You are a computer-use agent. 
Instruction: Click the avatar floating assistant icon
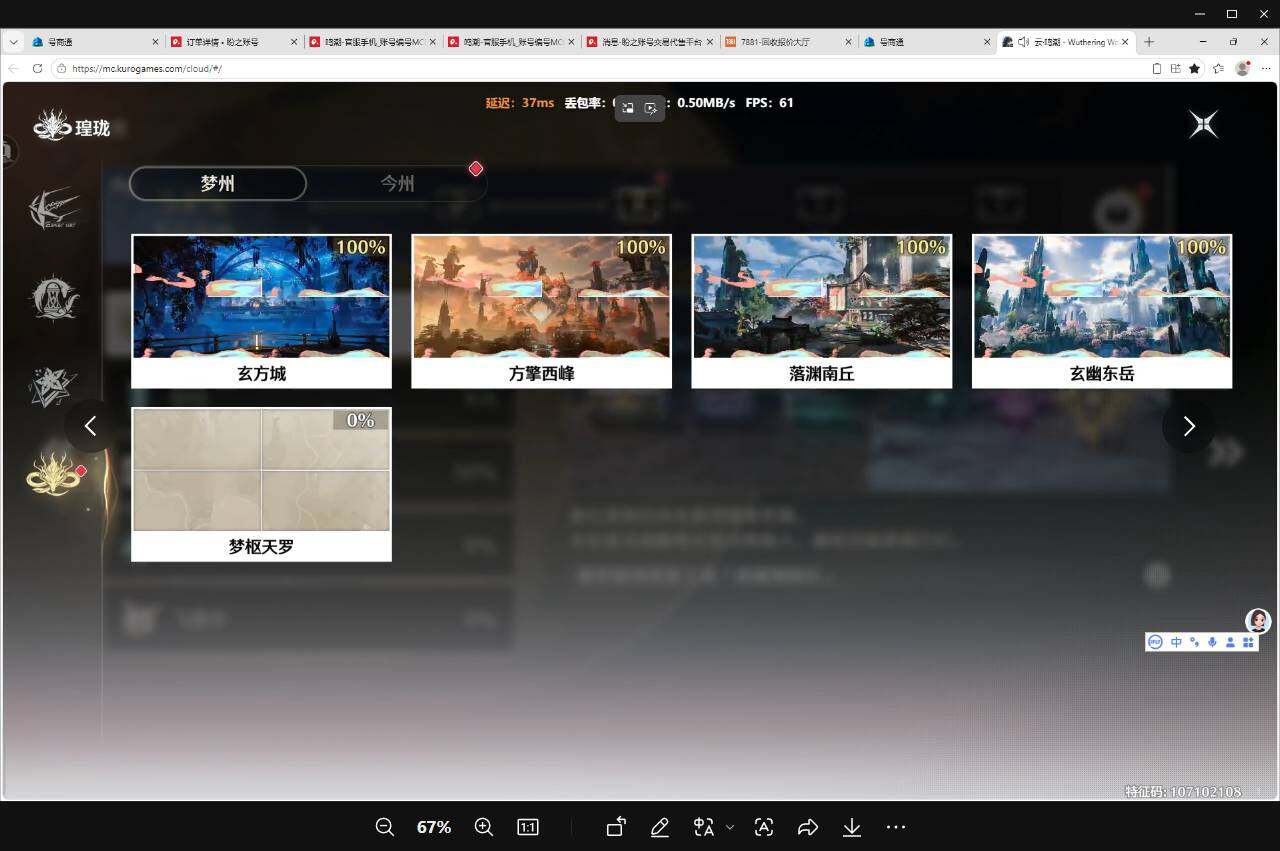point(1258,621)
